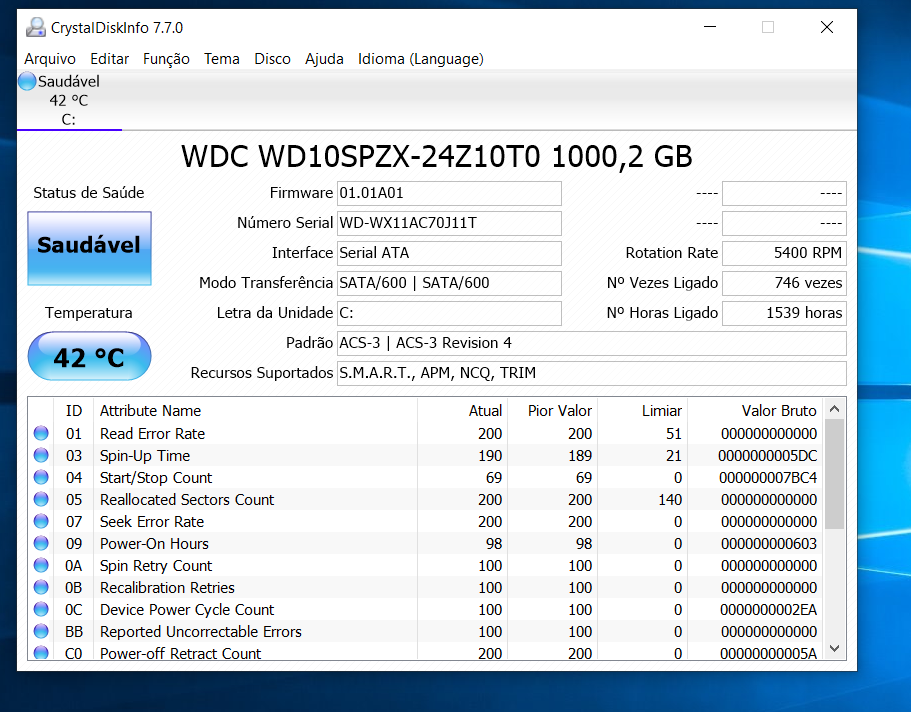Open the Tema menu
The image size is (911, 712).
coord(222,59)
